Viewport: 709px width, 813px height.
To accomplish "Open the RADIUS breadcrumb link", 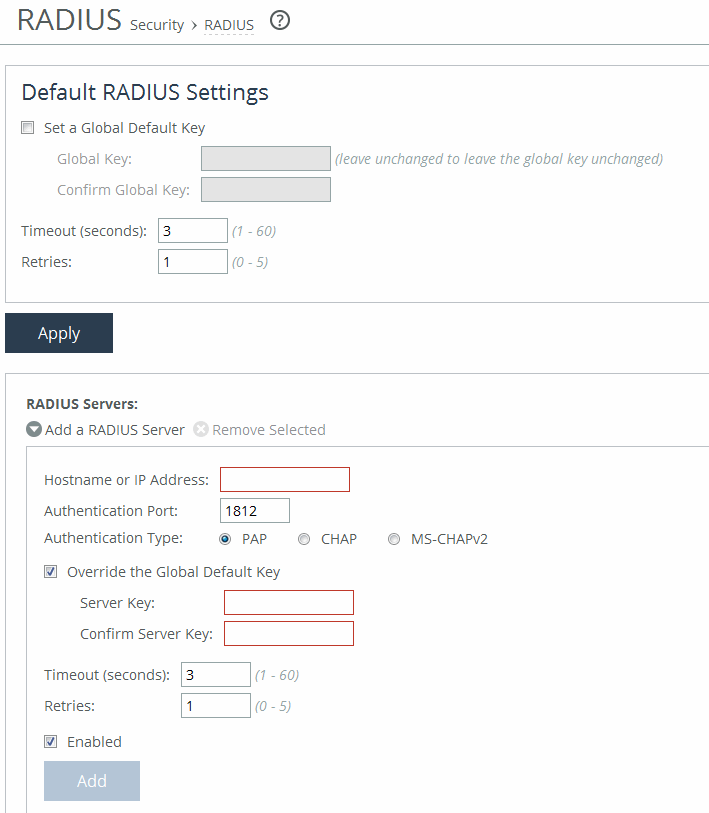I will (229, 25).
